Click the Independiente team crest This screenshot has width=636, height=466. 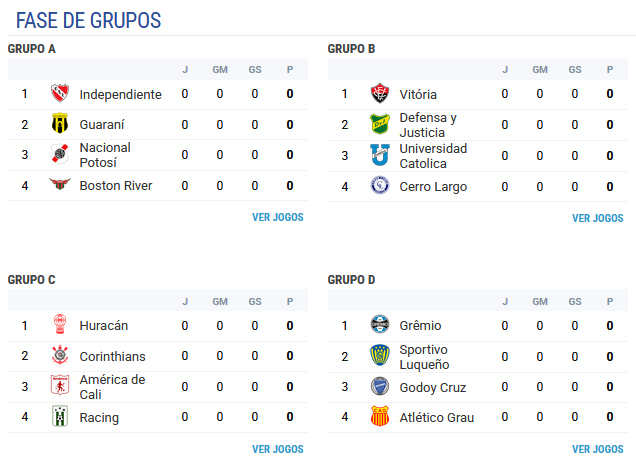click(x=60, y=94)
